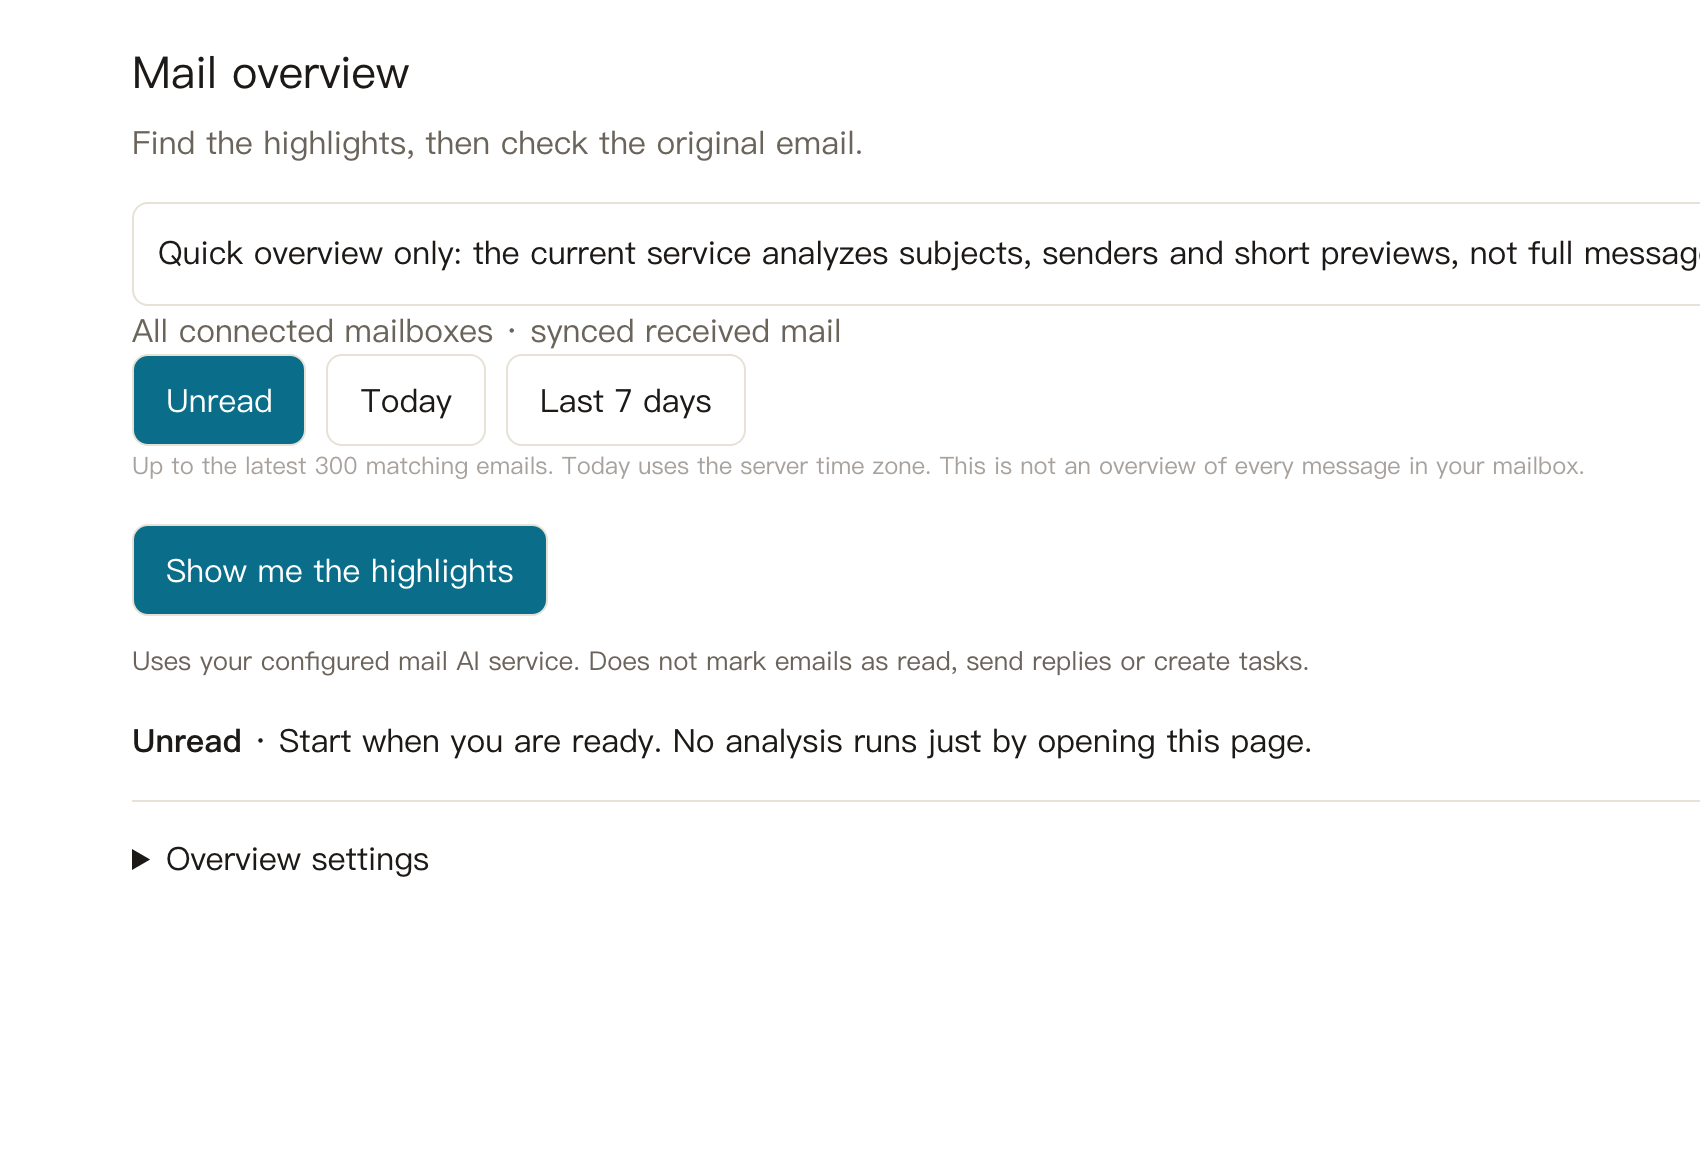Switch the overview range to Today
This screenshot has height=1160, width=1700.
(x=406, y=400)
